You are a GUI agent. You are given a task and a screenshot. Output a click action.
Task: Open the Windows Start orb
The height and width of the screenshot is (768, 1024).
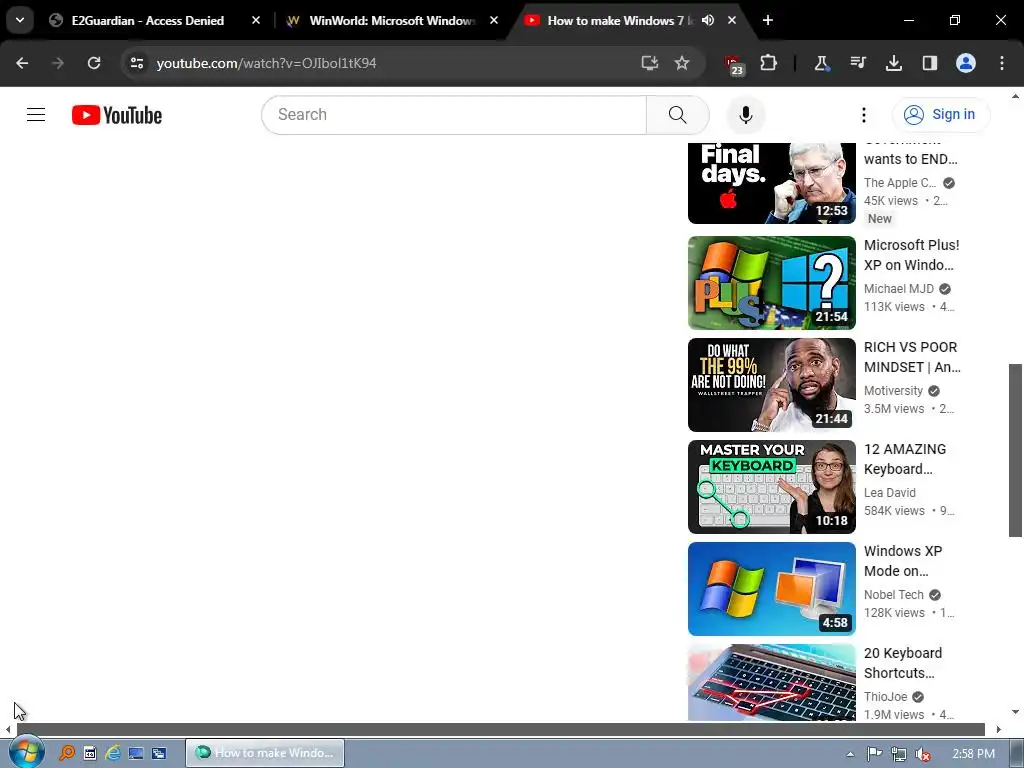click(26, 752)
